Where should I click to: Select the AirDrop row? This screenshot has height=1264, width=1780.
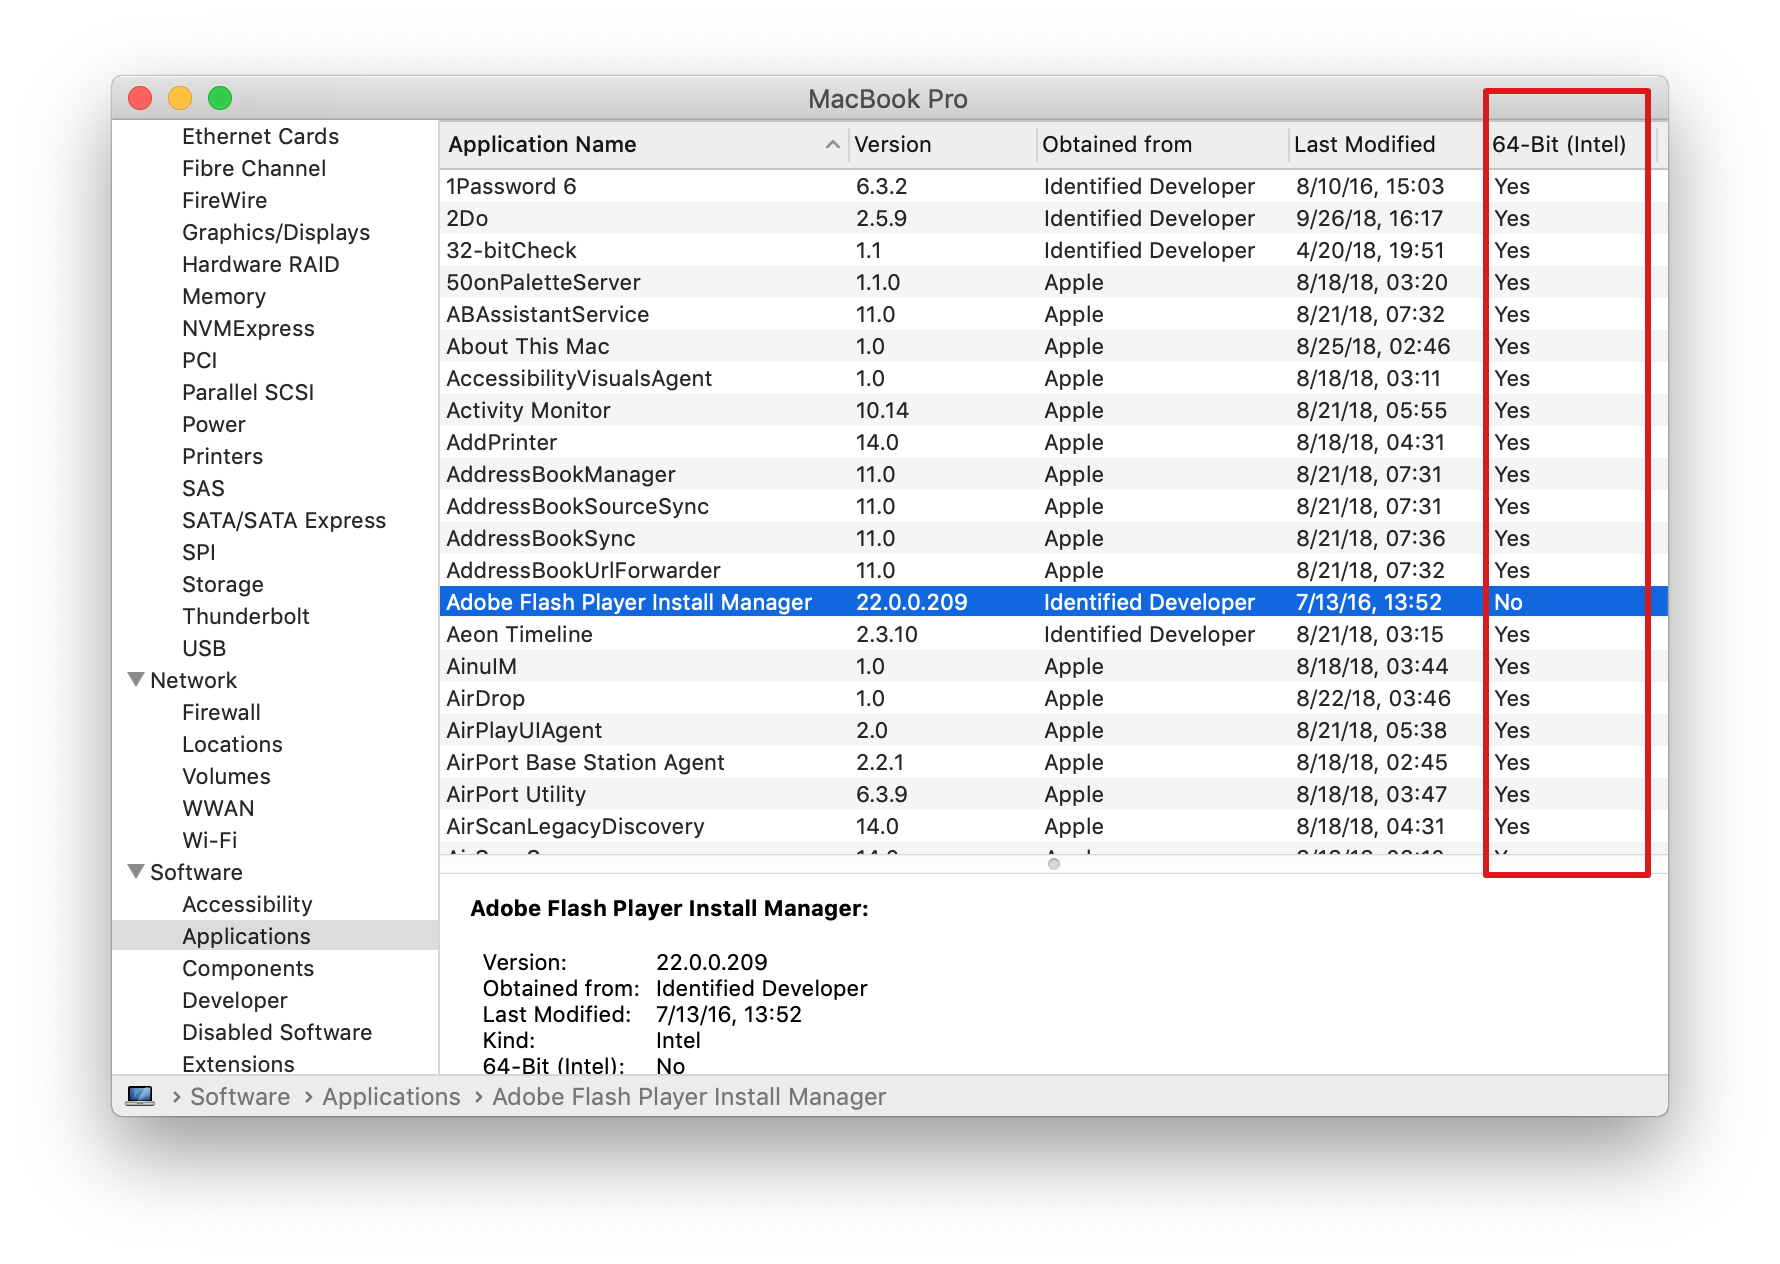[x=1053, y=698]
